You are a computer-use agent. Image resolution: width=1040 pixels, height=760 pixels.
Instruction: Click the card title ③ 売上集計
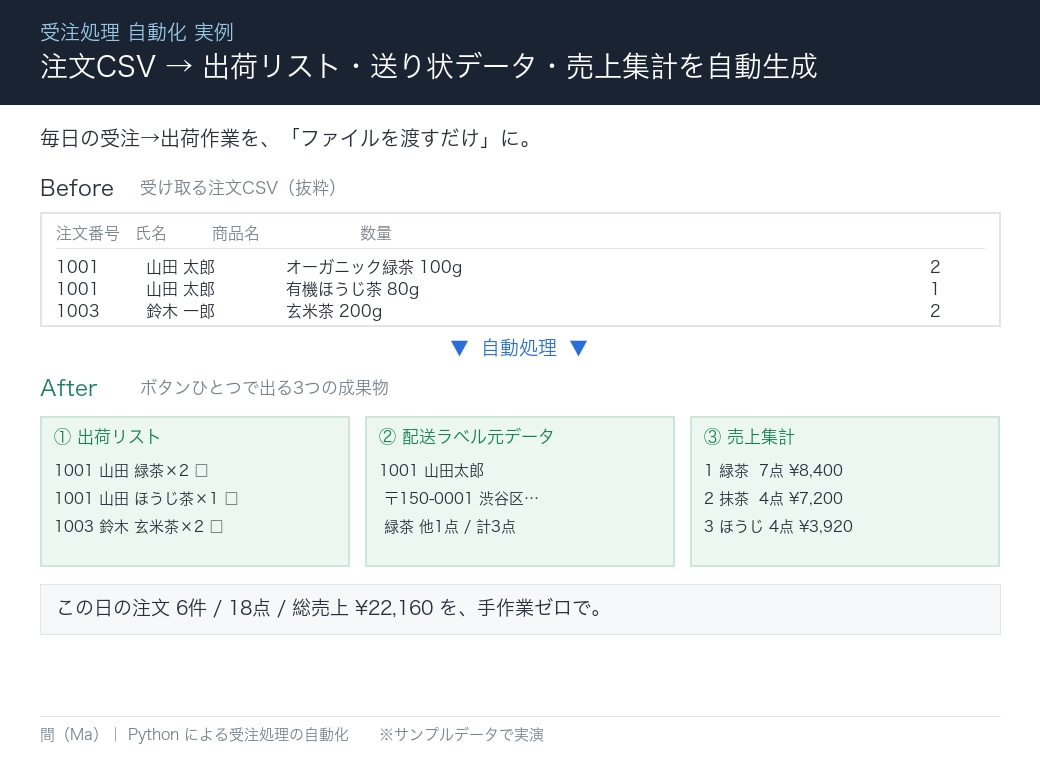(x=749, y=437)
